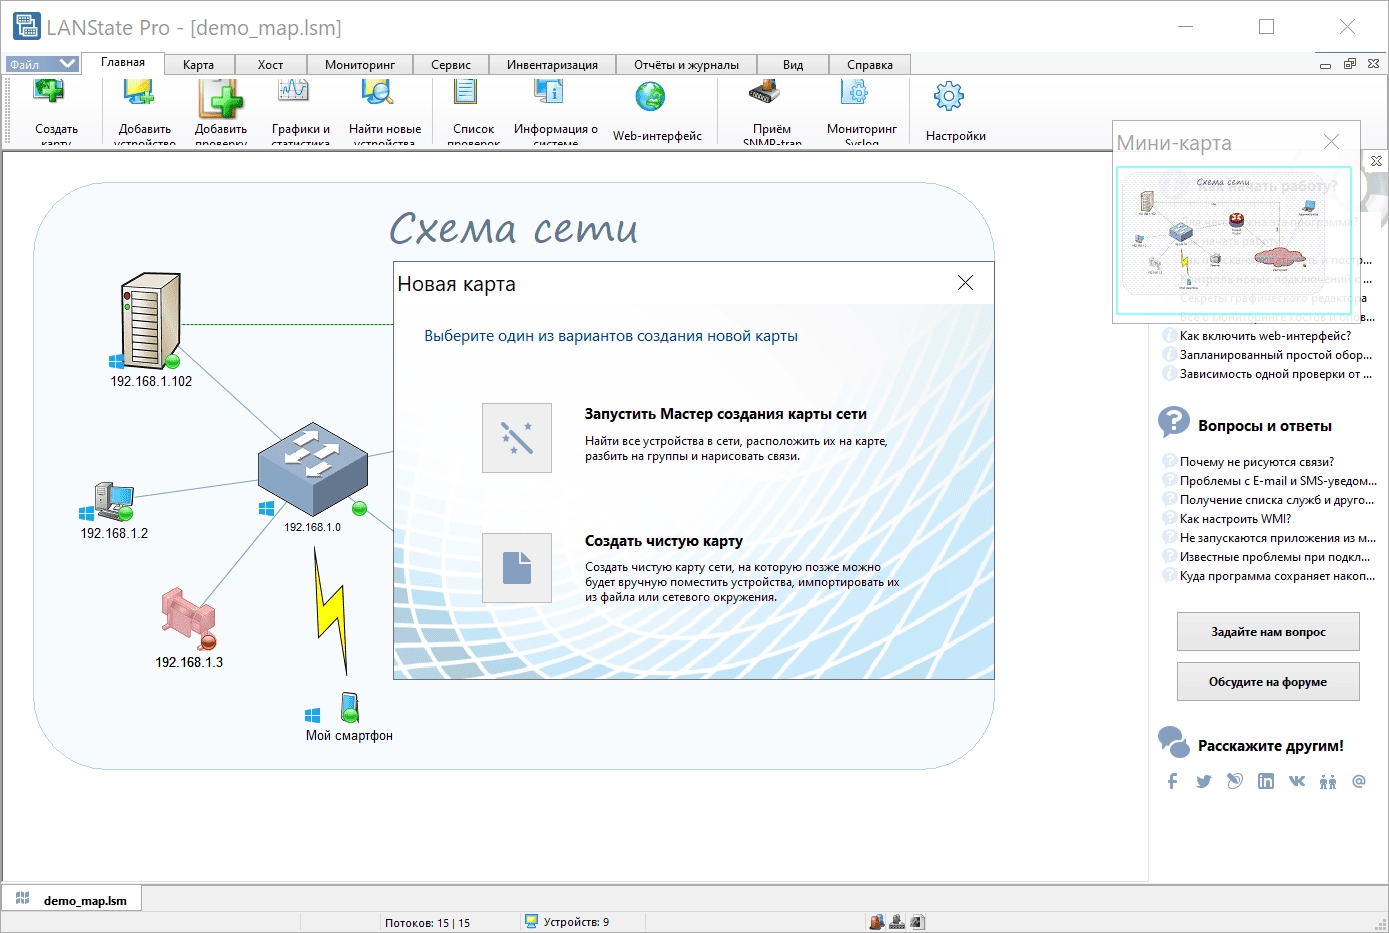1389x933 pixels.
Task: Click the Схема сети map title
Action: [x=513, y=229]
